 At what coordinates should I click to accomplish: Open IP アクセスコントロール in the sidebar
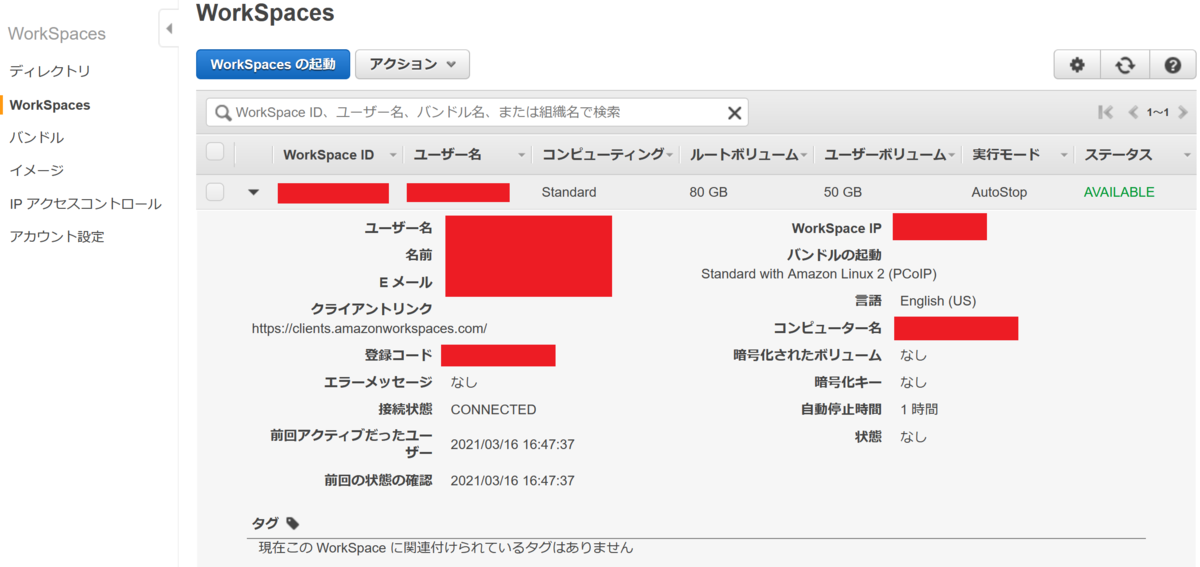pos(85,203)
